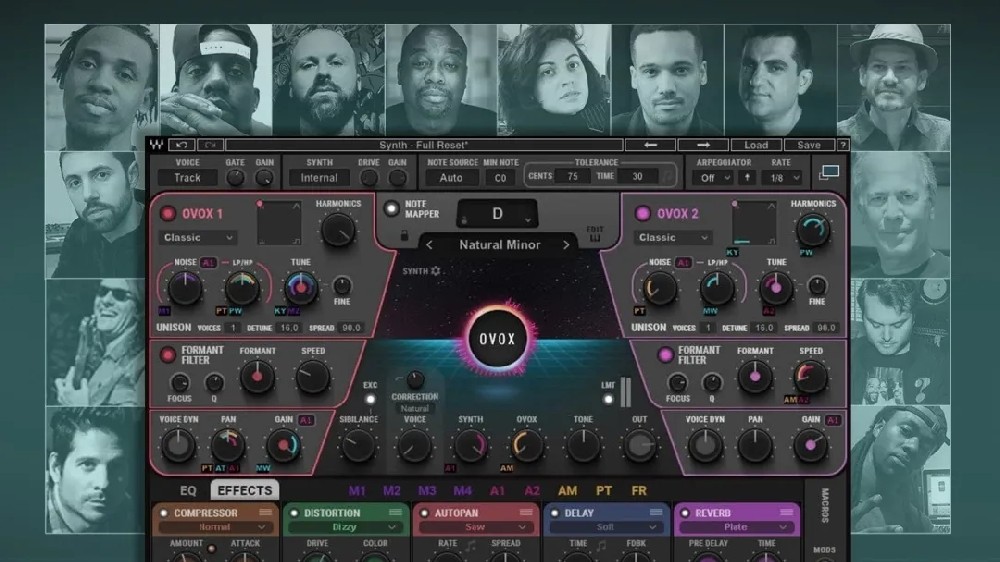Toggle the OVOX 2 power button
This screenshot has height=562, width=1000.
click(643, 214)
